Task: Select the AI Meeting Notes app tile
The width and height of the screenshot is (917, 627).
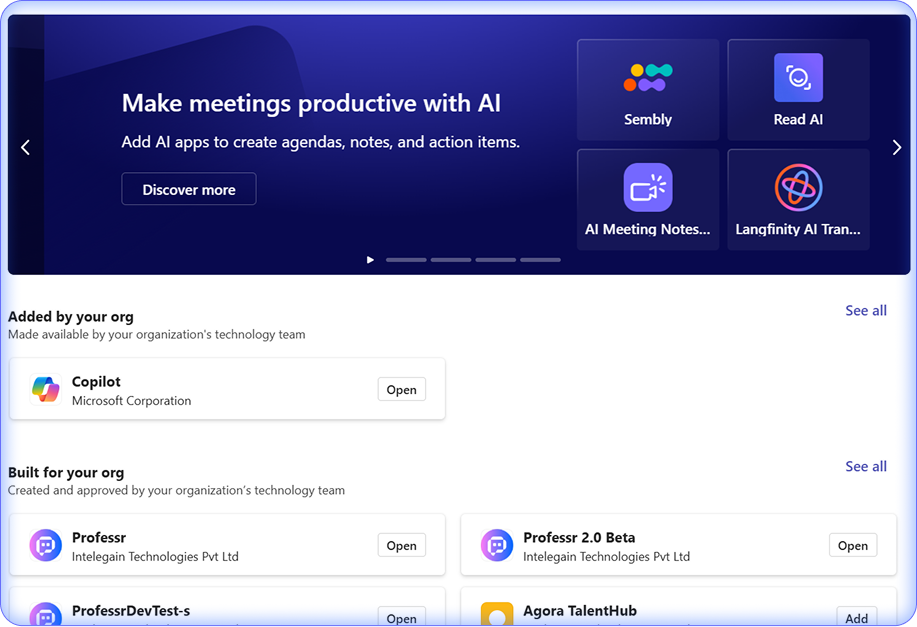Action: click(x=648, y=199)
